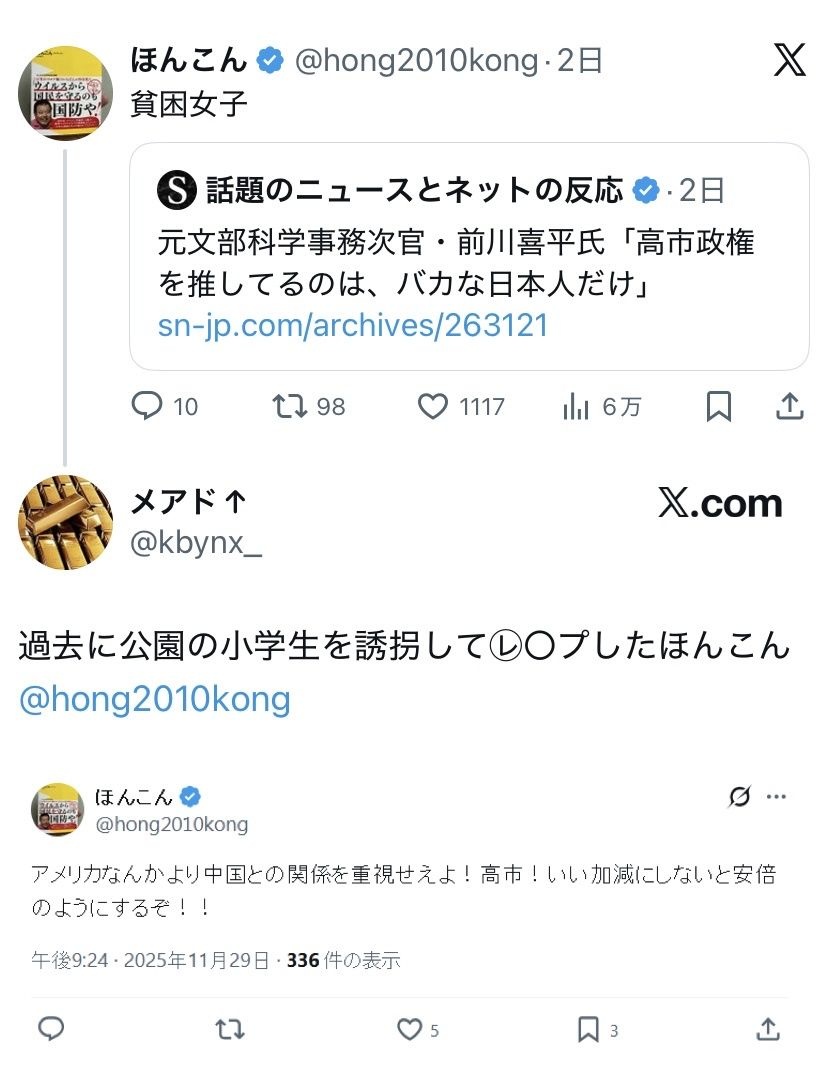Bookmark the bottom tweet with 3 bookmarks
828x1068 pixels.
[x=589, y=1029]
